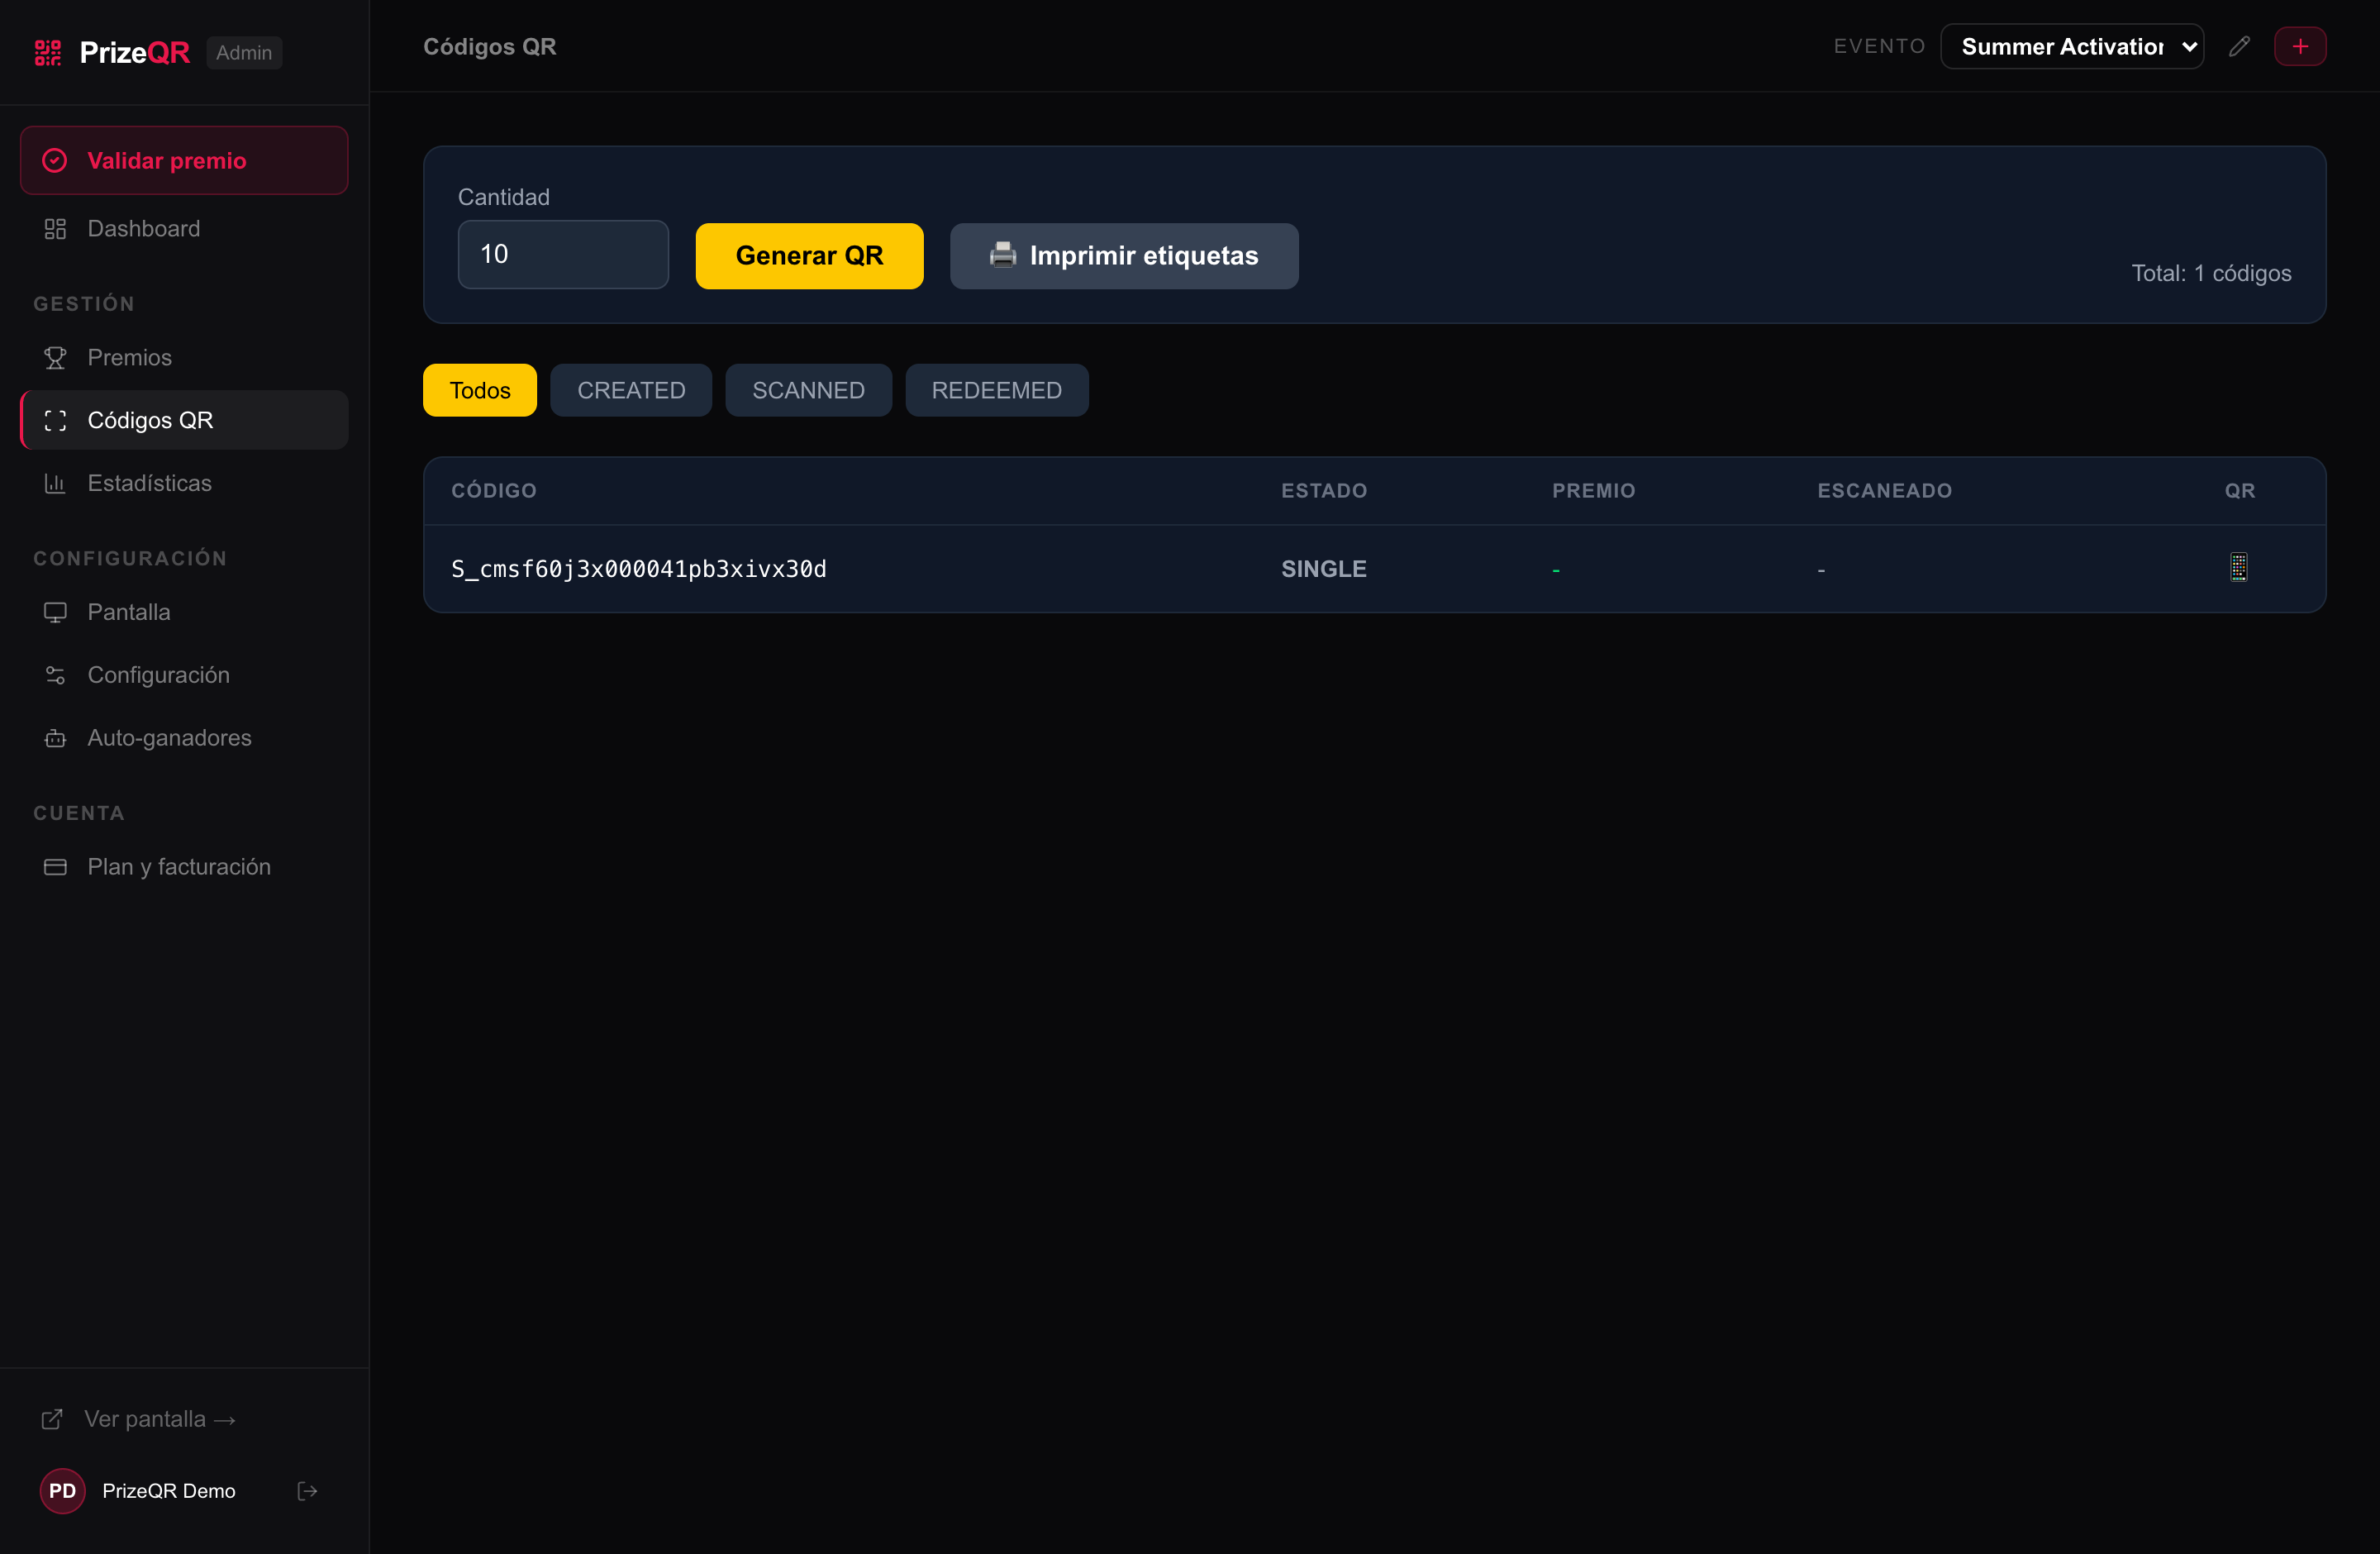The image size is (2380, 1554).
Task: Show QR for code S_cmsf60j3x000041pb3xivx30d
Action: pyautogui.click(x=2239, y=567)
